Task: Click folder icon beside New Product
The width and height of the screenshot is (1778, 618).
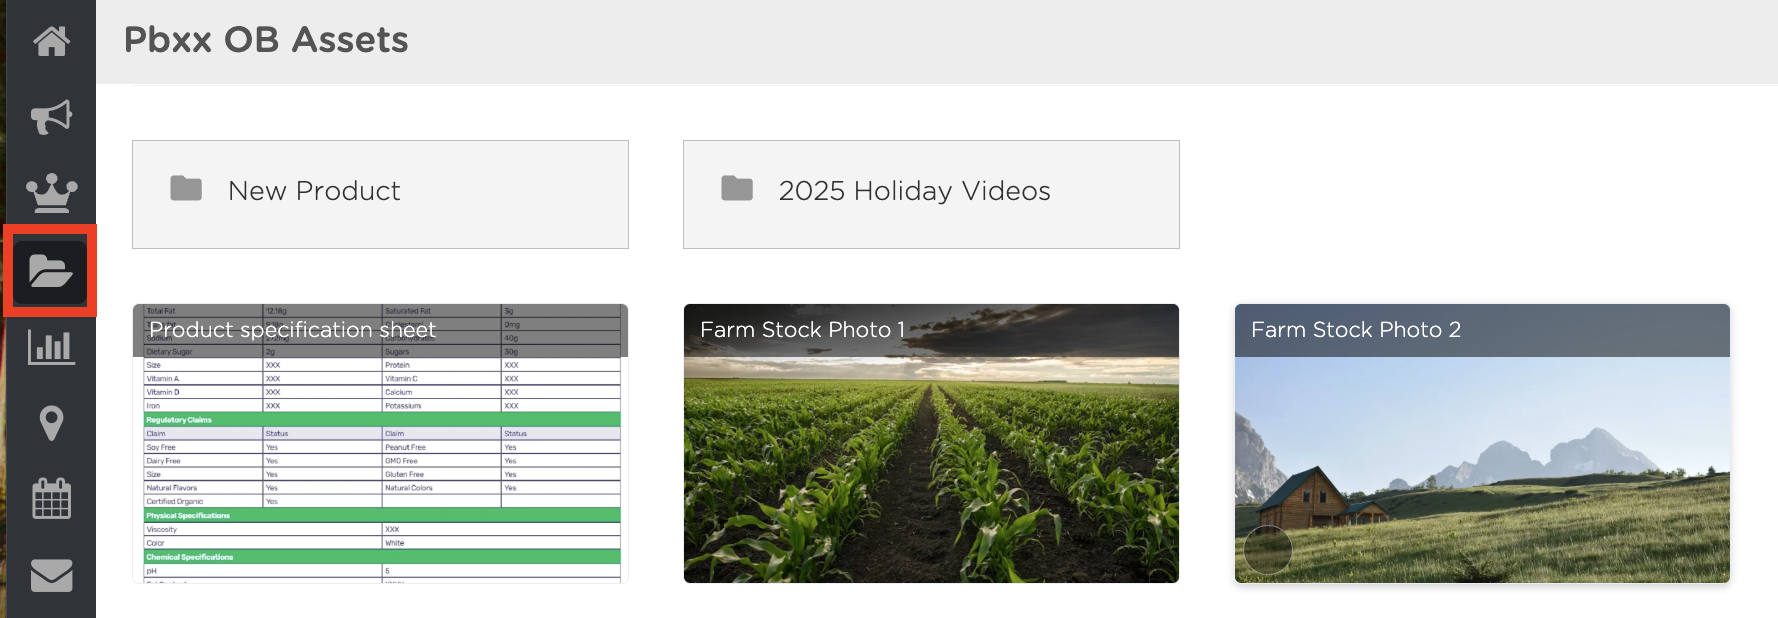Action: [186, 188]
